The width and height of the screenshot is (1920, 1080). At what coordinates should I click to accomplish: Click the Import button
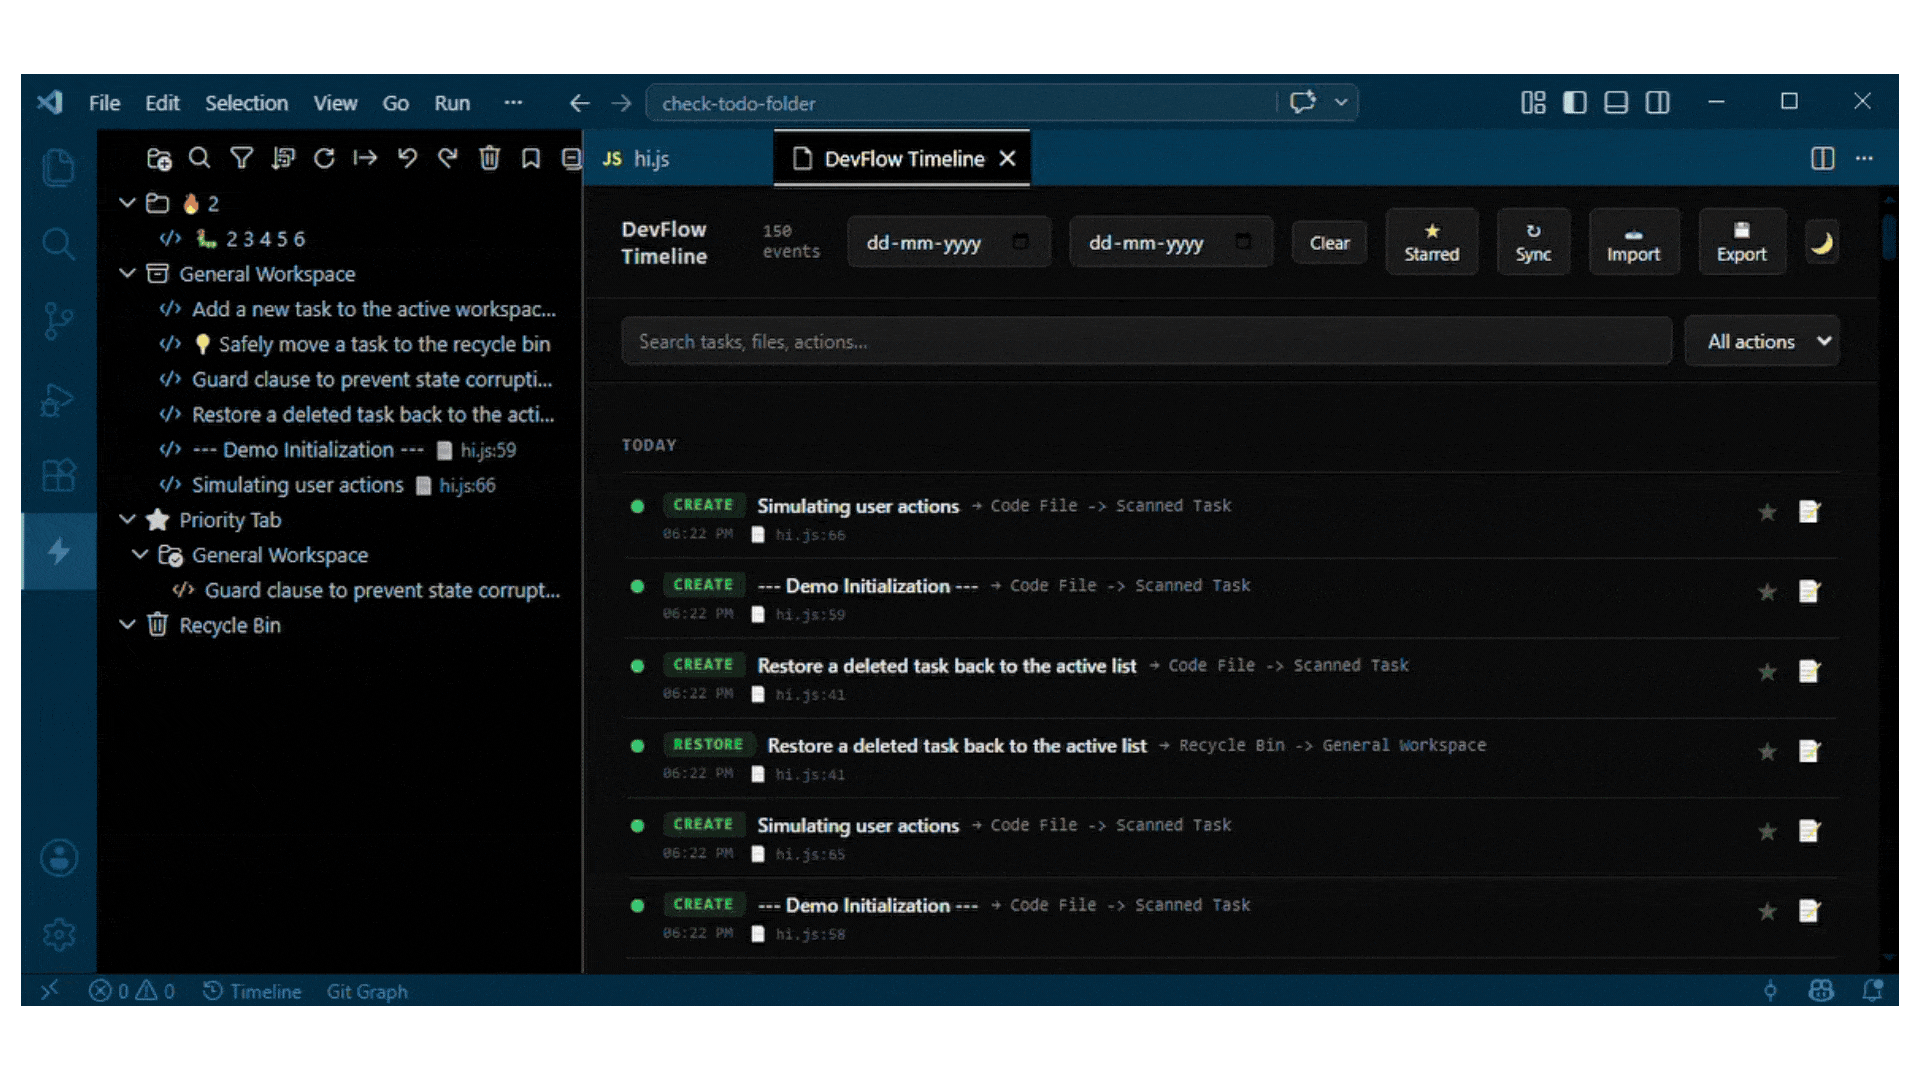(1633, 242)
